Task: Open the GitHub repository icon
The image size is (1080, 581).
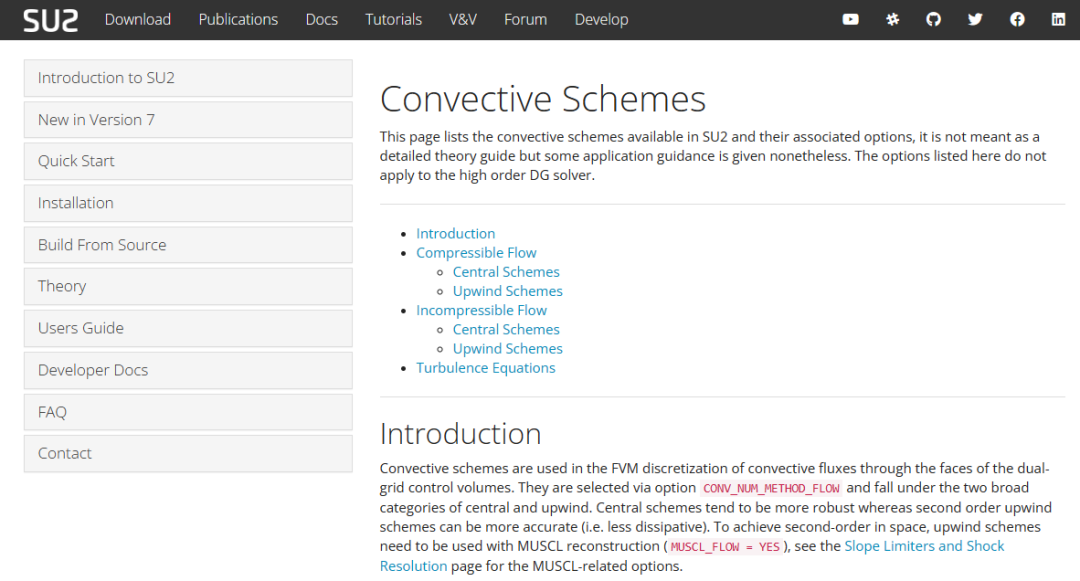Action: (934, 19)
